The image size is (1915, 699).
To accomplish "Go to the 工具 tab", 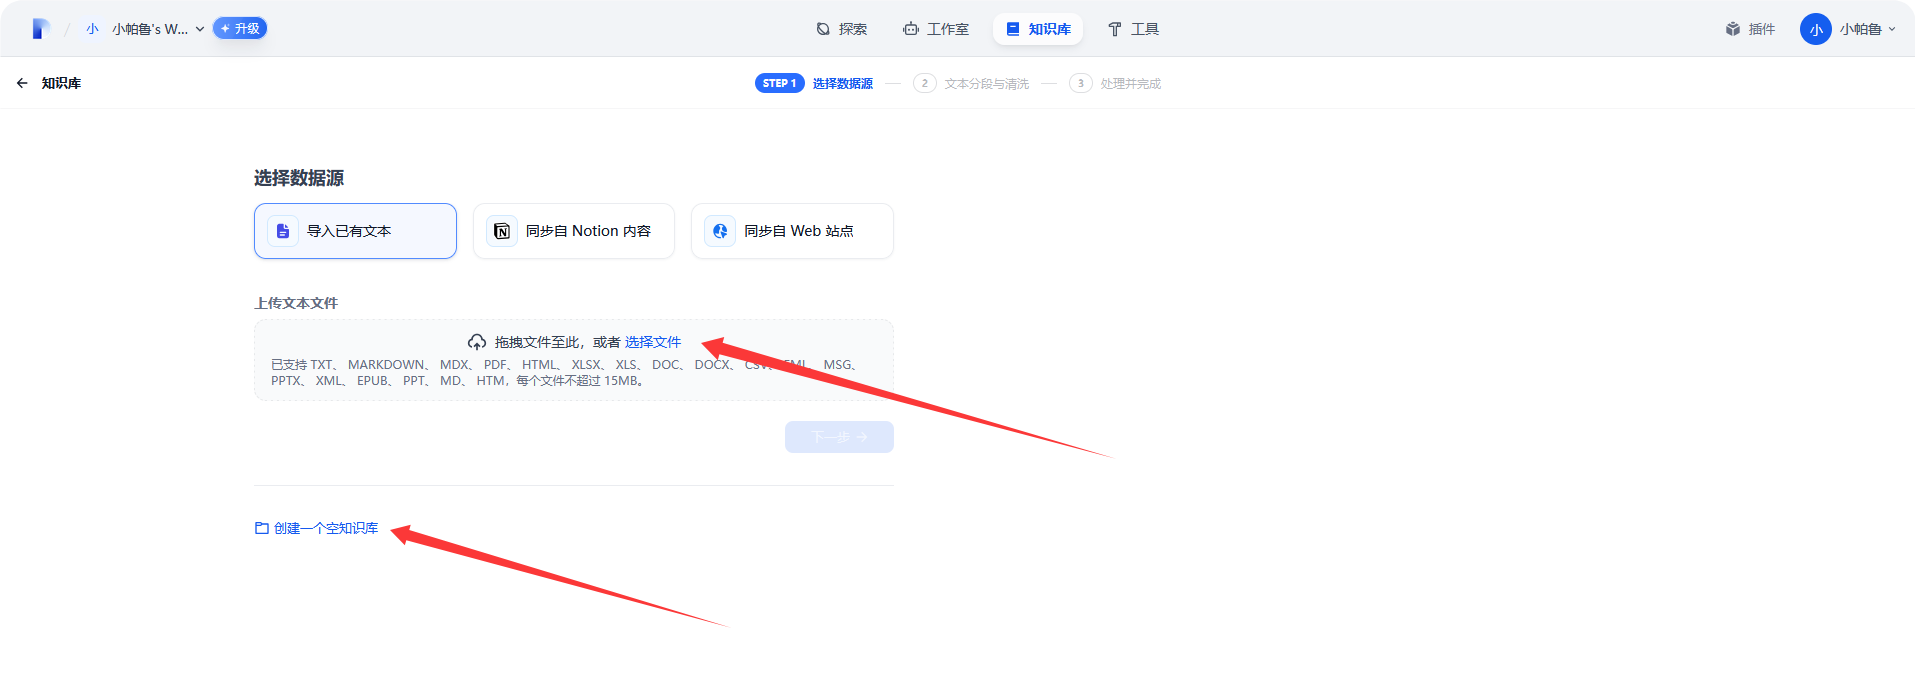I will 1133,29.
